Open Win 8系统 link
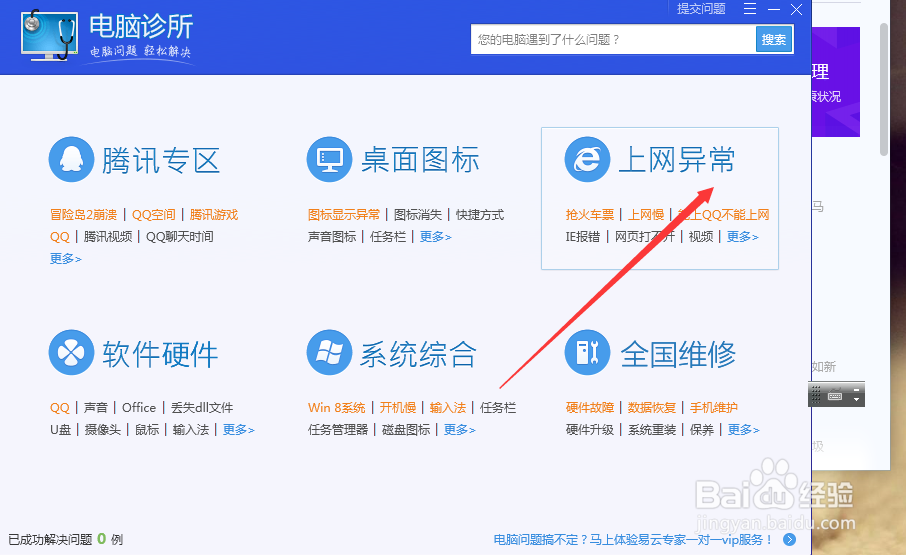The image size is (906, 555). [x=336, y=408]
